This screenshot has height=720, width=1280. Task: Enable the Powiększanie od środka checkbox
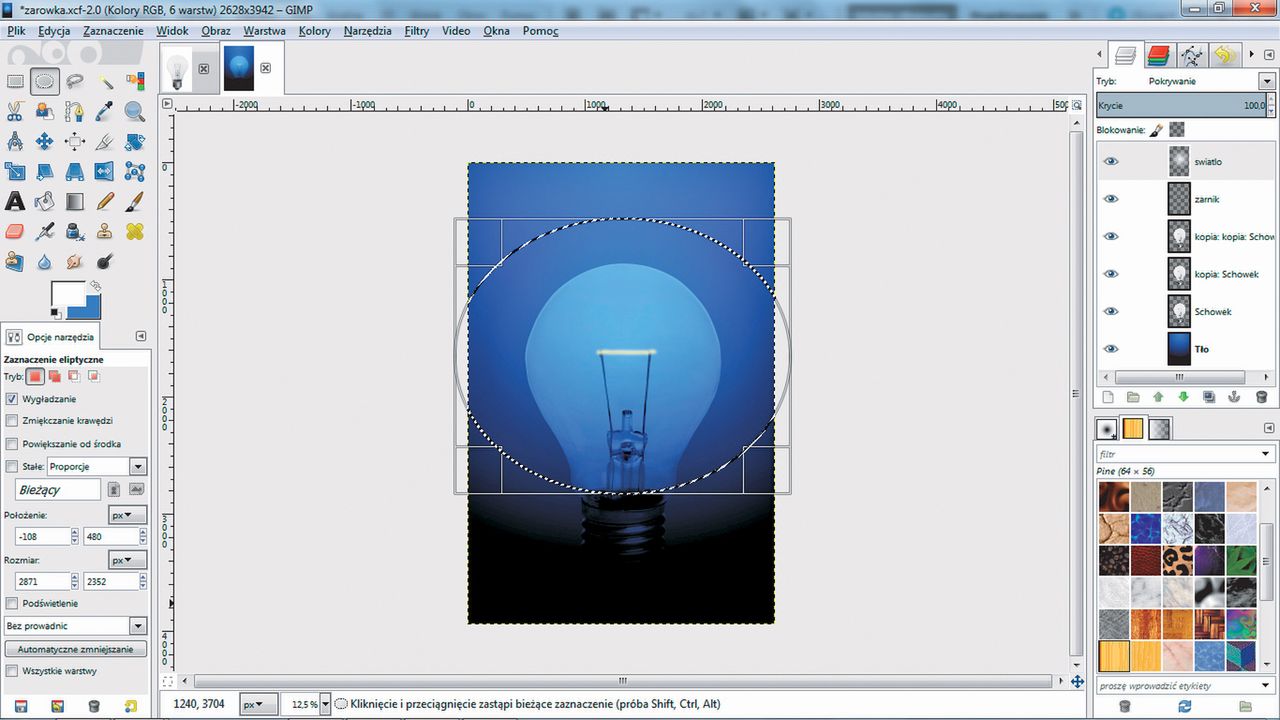(12, 444)
